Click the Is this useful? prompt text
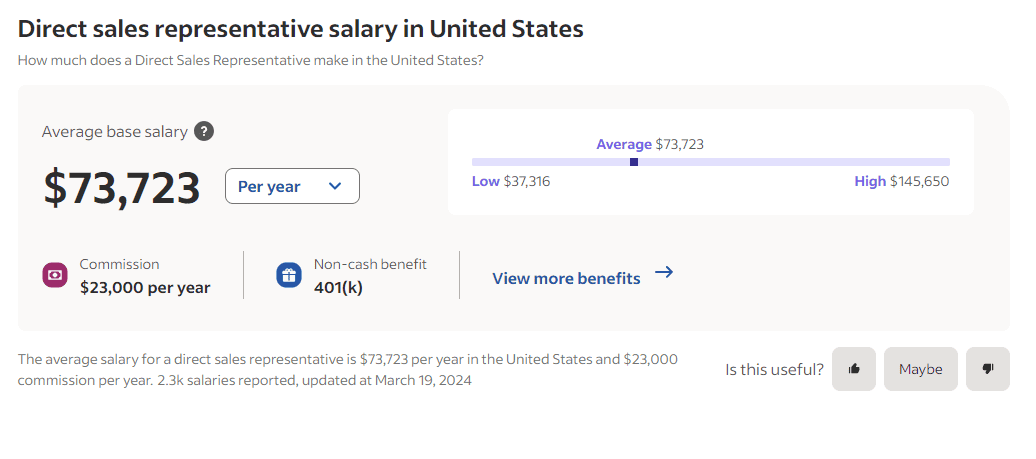 [774, 369]
